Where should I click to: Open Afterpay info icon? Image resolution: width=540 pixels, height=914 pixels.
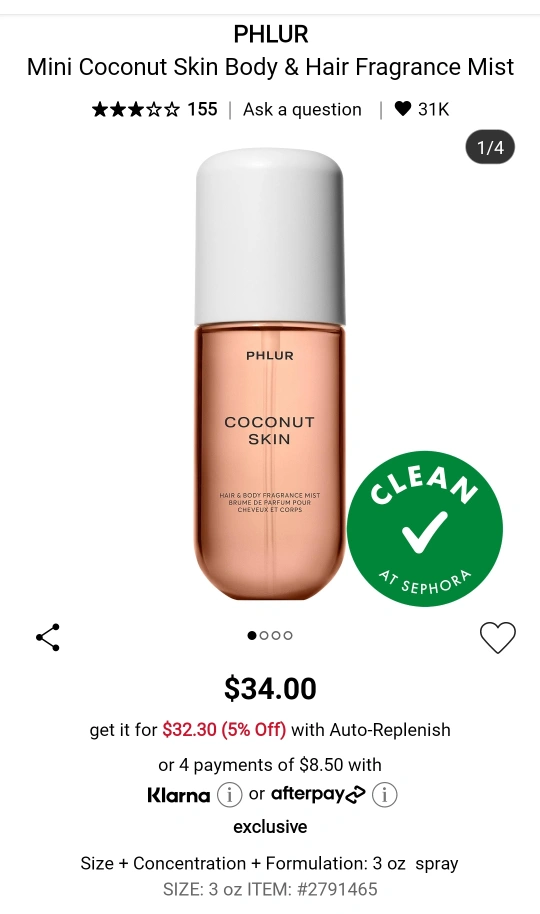[384, 795]
